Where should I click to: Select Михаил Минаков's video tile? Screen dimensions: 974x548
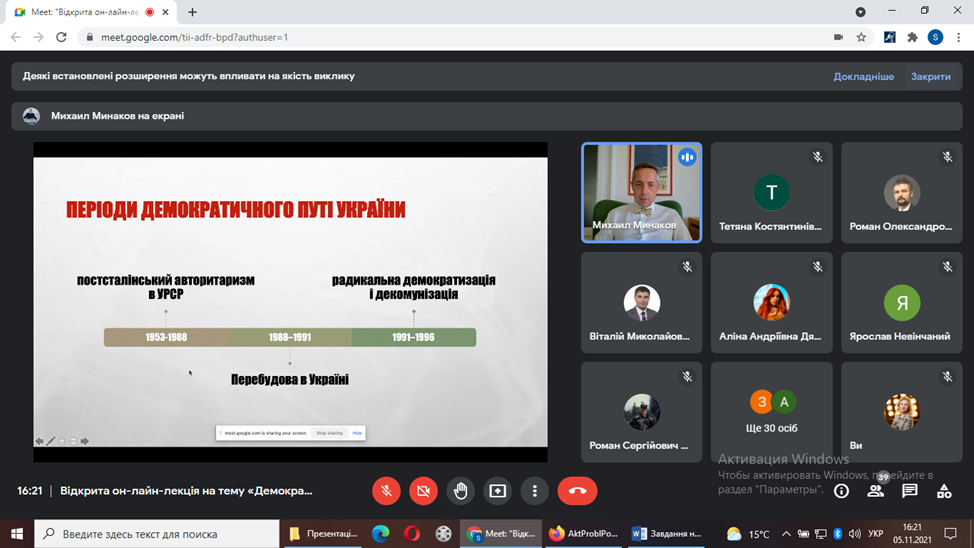coord(641,192)
